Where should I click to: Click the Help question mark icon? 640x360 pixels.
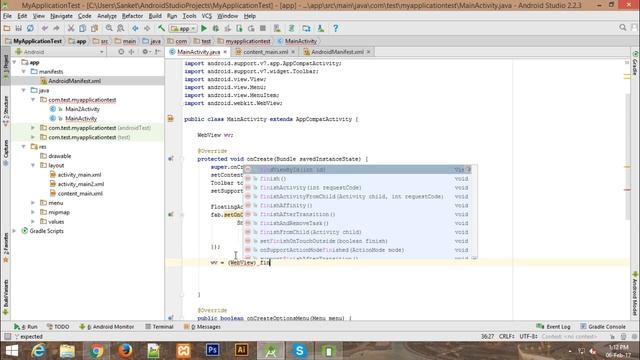pyautogui.click(x=336, y=28)
